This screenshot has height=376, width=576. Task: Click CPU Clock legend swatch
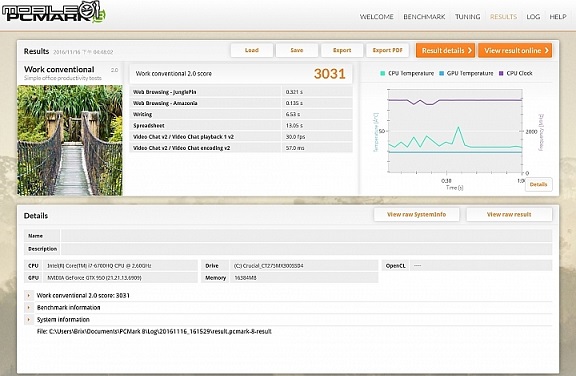point(501,73)
